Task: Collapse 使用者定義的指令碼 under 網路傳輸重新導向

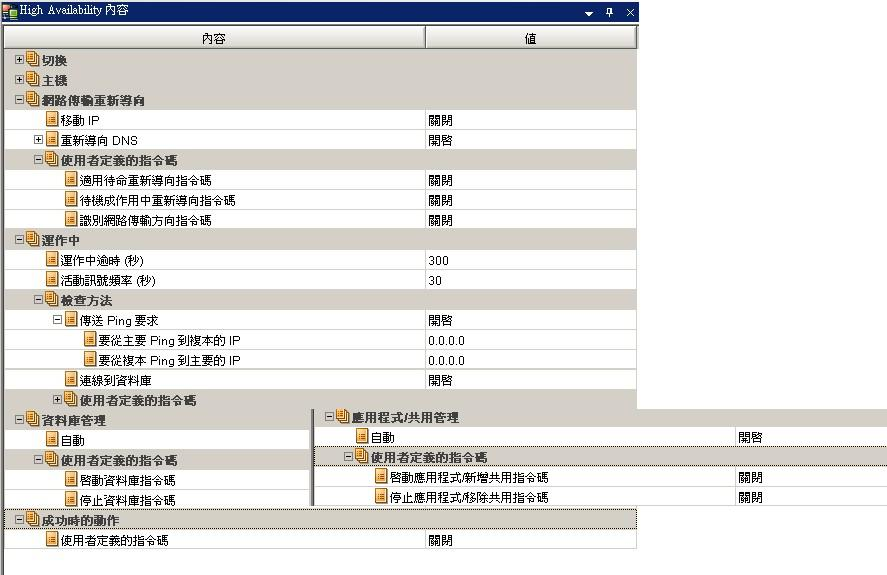Action: tap(38, 160)
